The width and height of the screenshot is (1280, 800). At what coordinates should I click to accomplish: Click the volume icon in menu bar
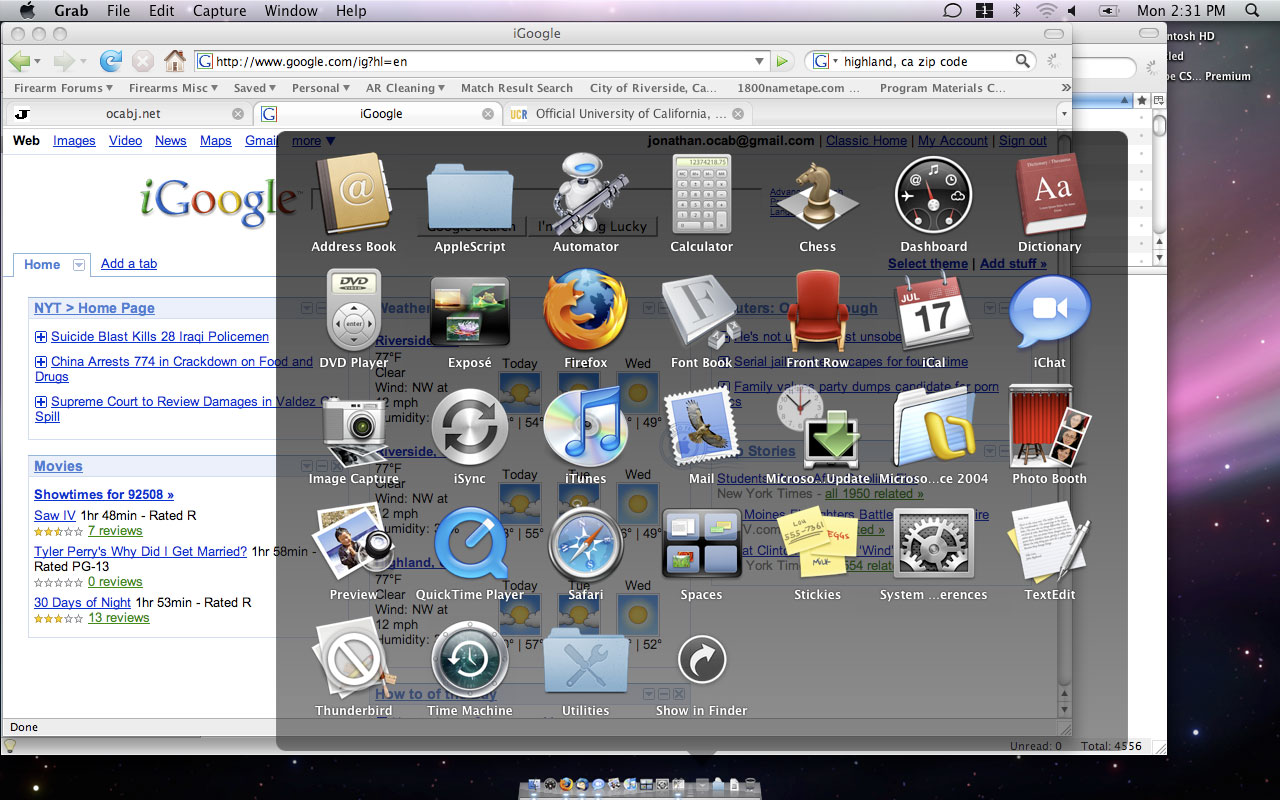[x=1072, y=11]
